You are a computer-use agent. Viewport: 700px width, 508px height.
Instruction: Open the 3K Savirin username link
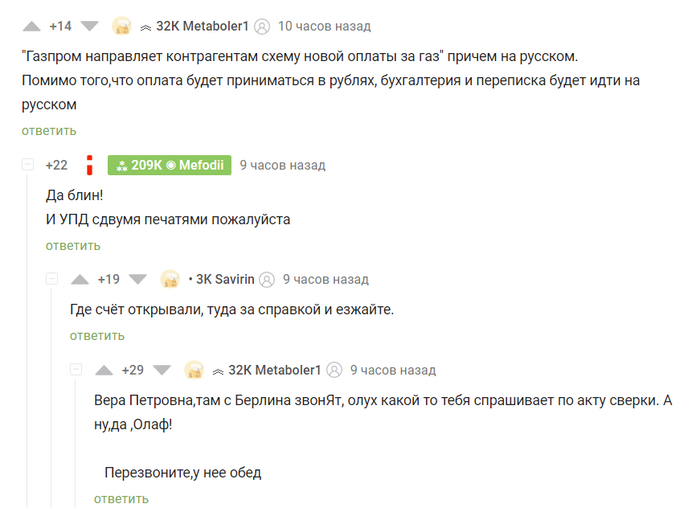(226, 280)
